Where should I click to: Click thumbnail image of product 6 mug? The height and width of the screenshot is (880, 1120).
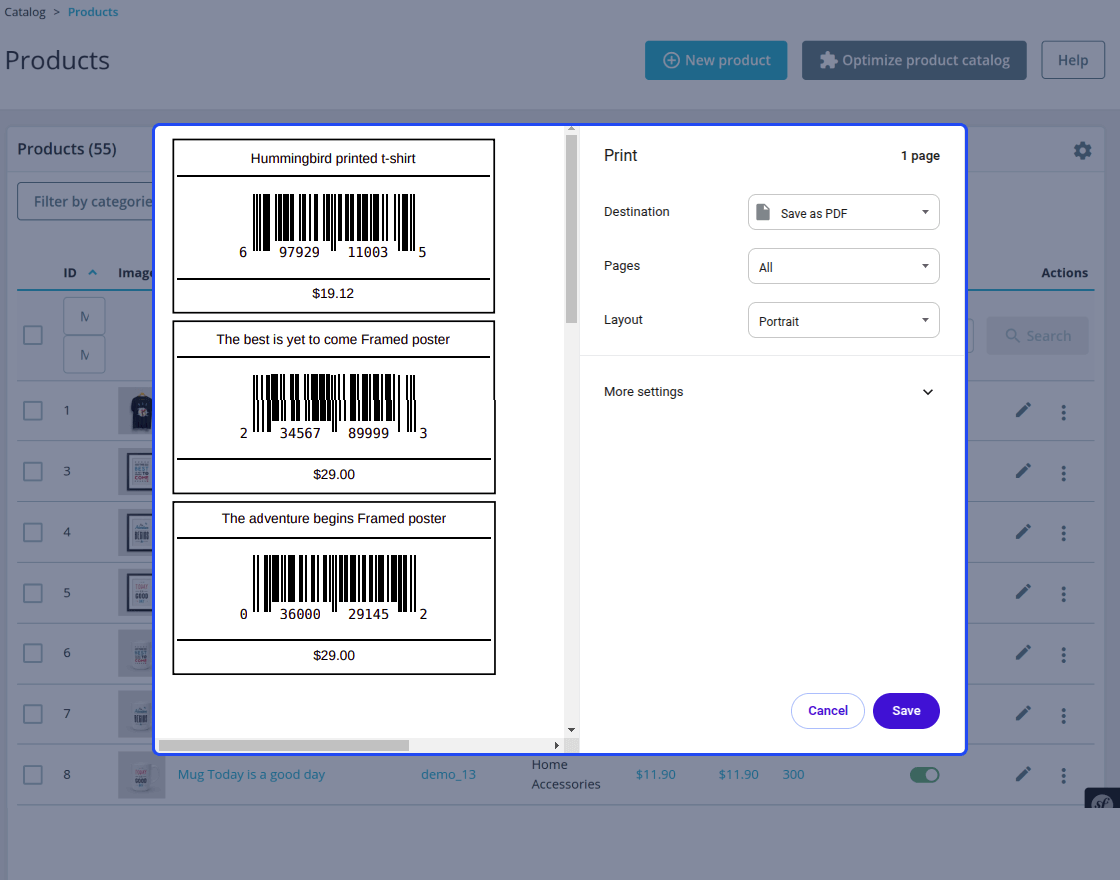(x=136, y=653)
